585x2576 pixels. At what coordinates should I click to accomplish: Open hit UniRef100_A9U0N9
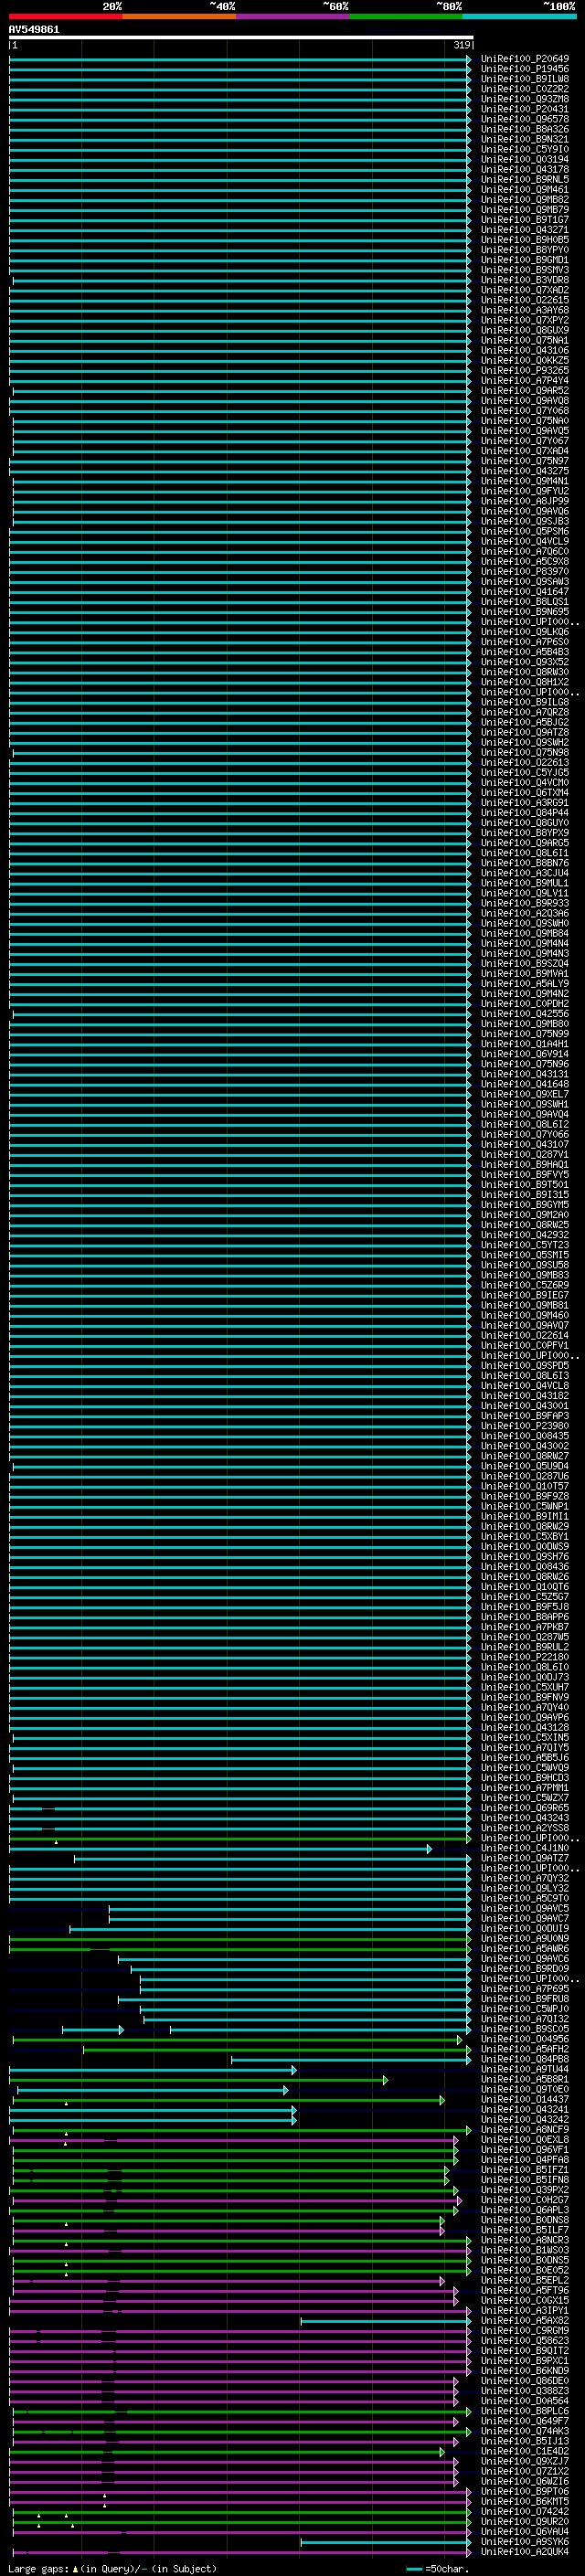(524, 1938)
